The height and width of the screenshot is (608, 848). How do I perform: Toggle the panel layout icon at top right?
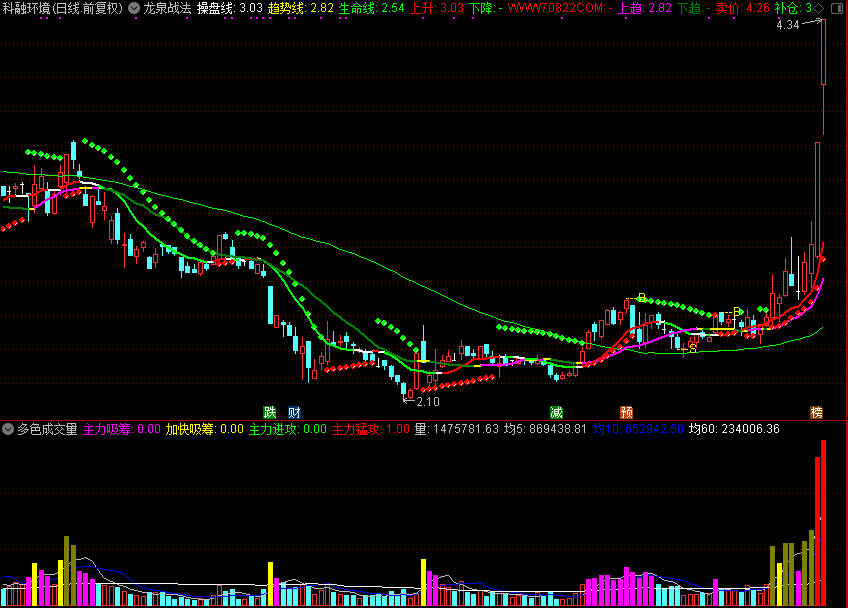point(836,8)
